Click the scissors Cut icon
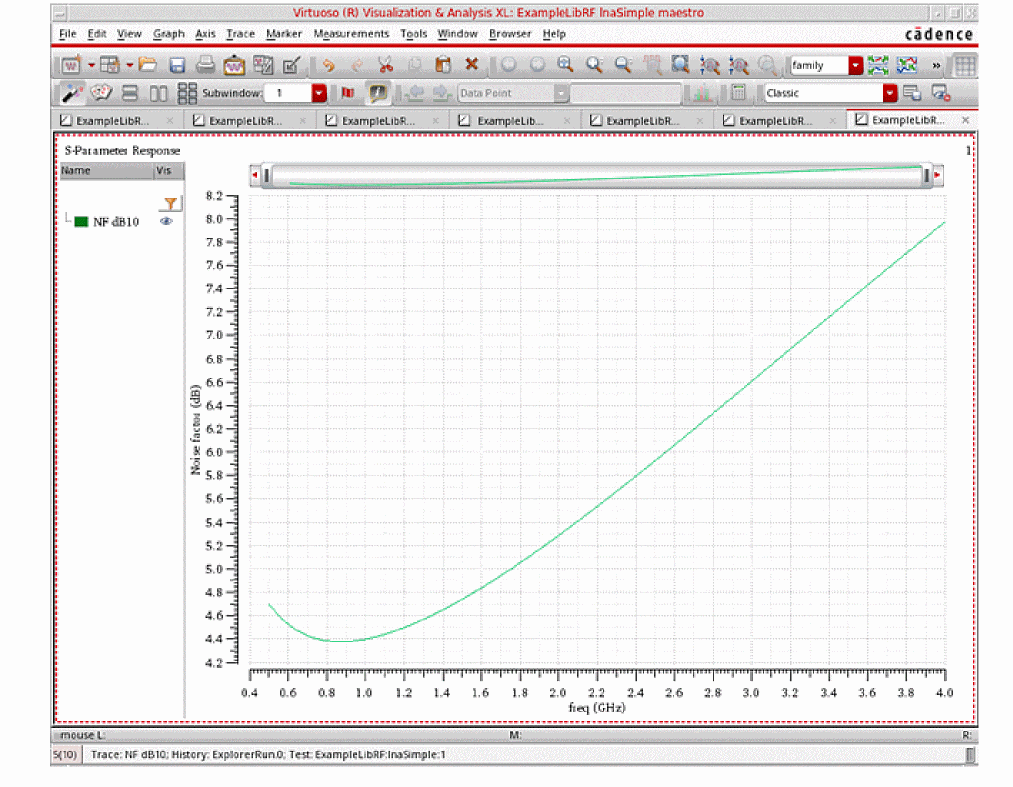The height and width of the screenshot is (787, 1013). [385, 66]
